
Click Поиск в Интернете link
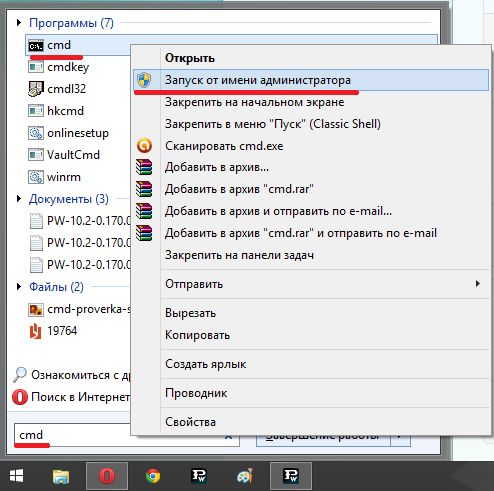pos(80,397)
